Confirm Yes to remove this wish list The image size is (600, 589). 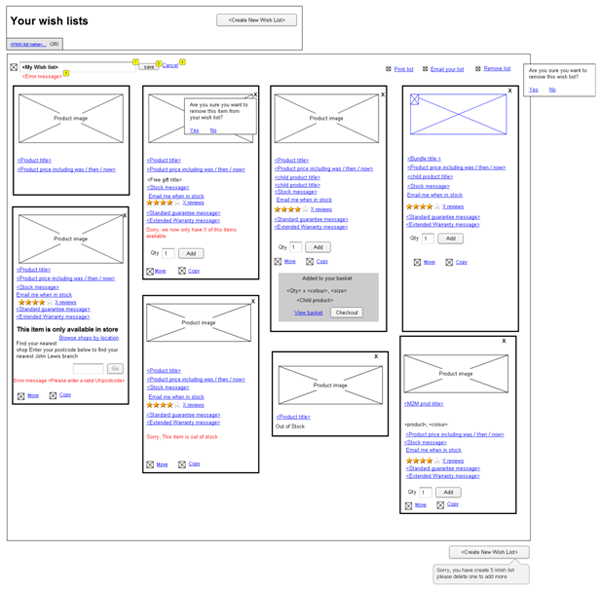533,90
